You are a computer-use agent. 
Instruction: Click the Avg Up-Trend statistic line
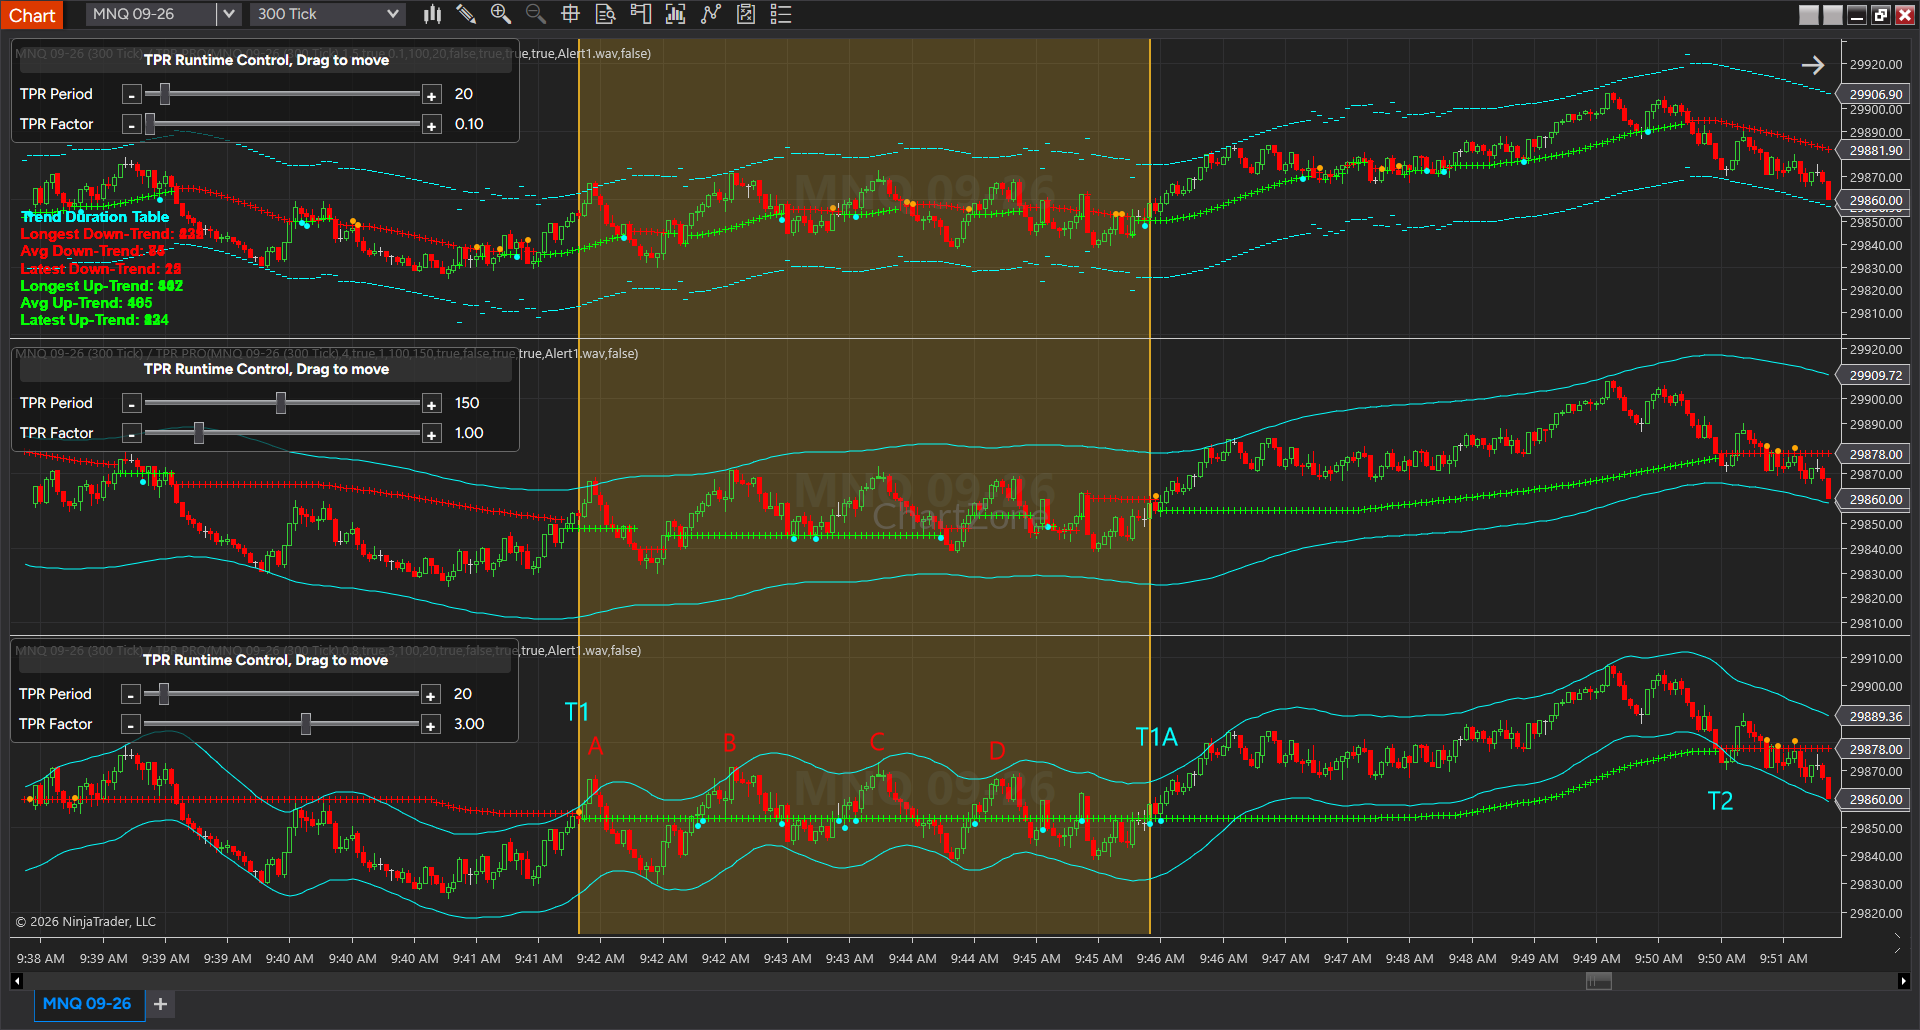(86, 302)
